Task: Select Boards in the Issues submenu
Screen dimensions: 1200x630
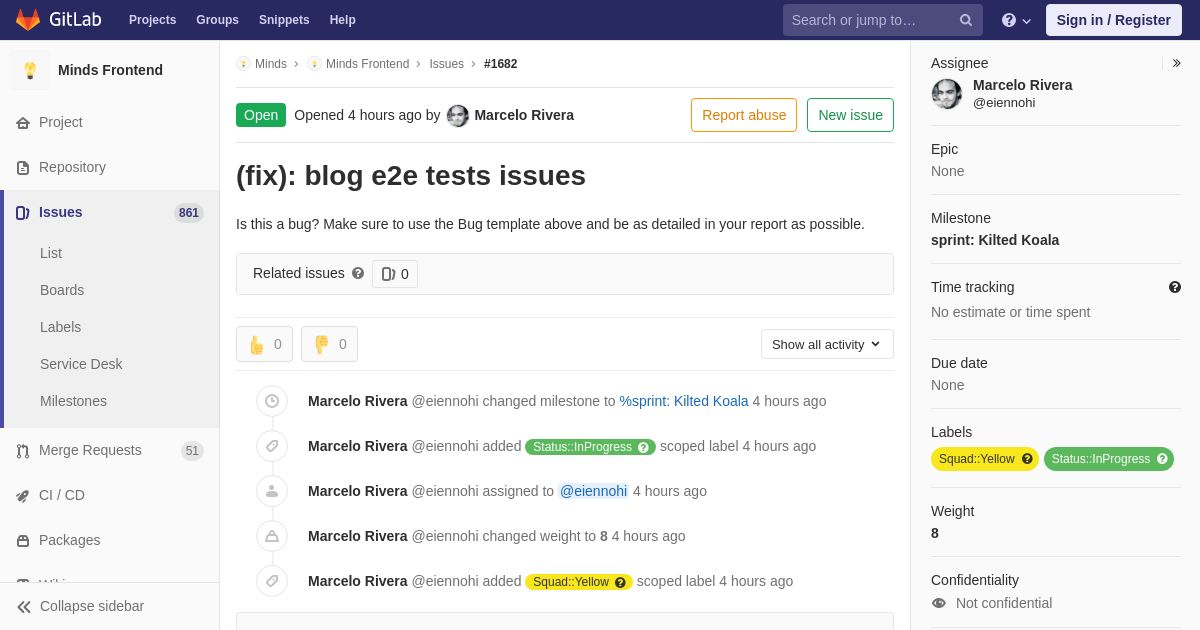Action: coord(62,290)
